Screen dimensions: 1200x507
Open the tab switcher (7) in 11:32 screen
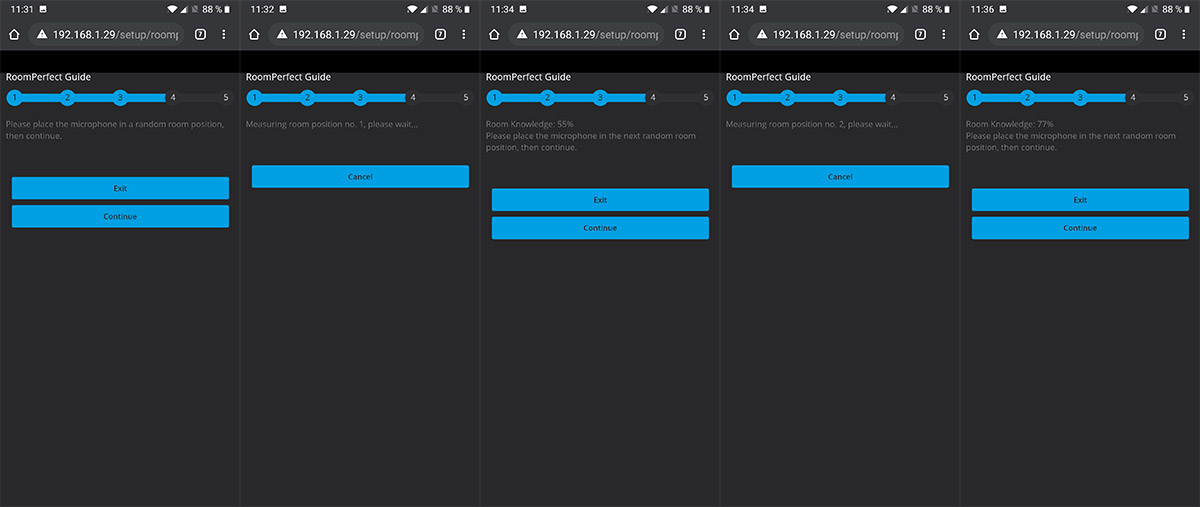click(440, 34)
